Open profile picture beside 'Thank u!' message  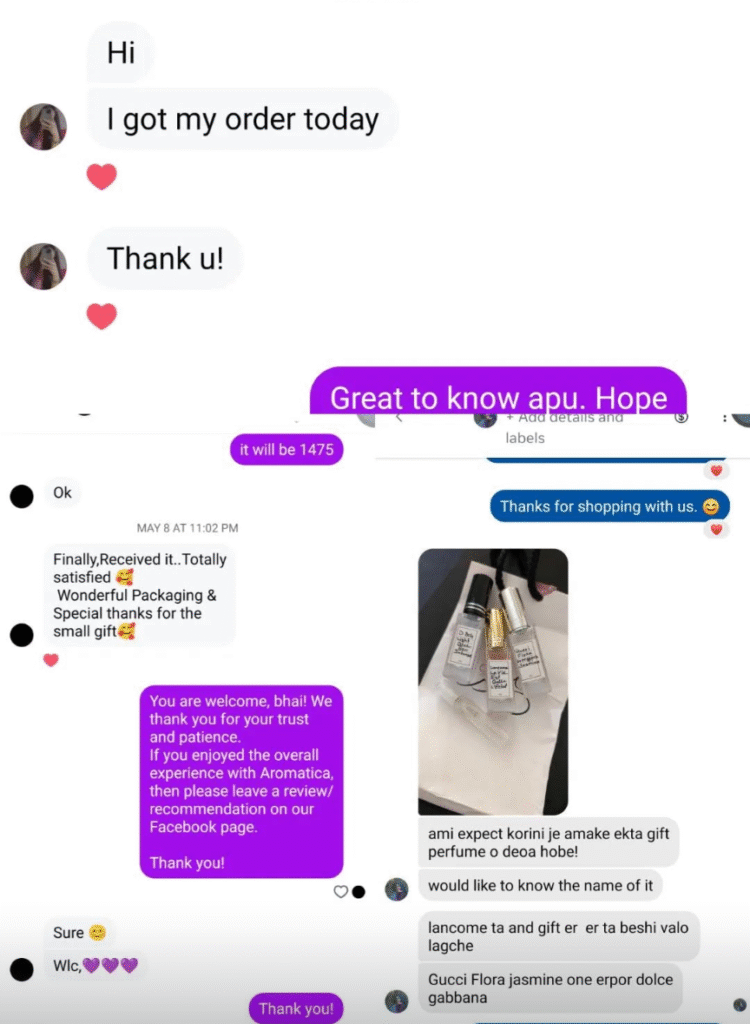tap(43, 266)
